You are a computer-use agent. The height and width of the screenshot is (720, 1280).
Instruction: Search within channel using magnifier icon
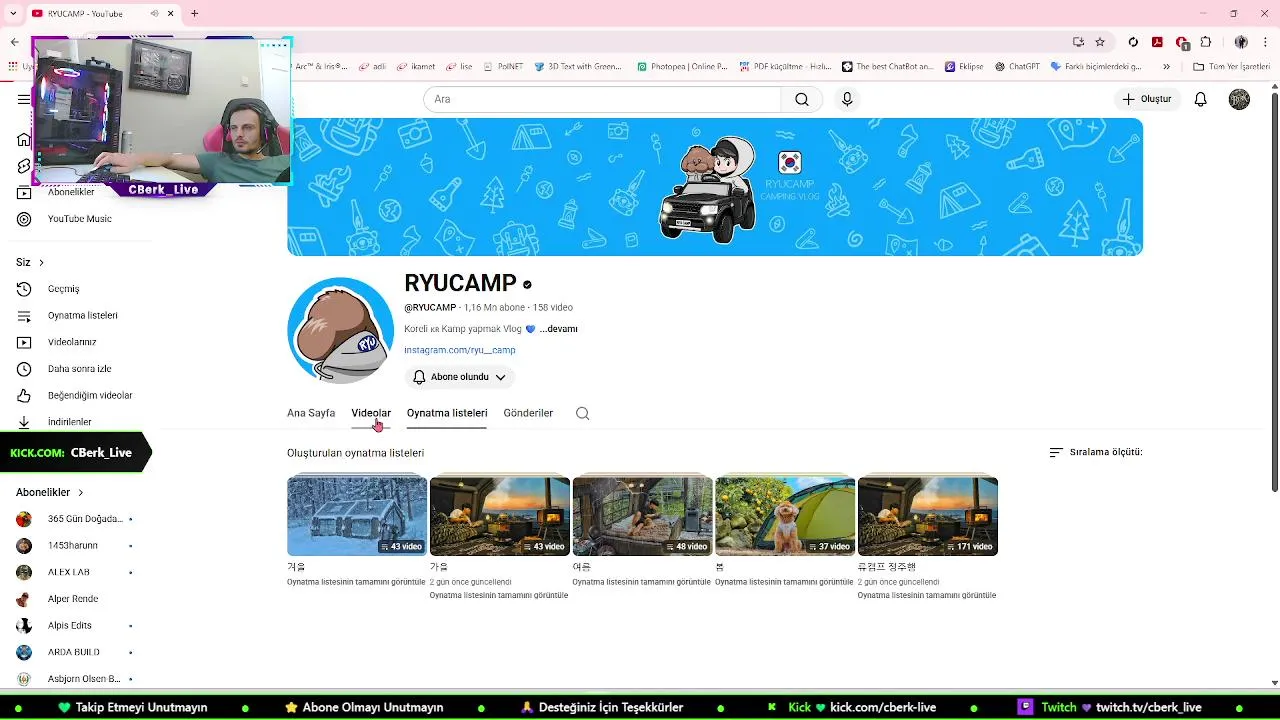(x=583, y=413)
